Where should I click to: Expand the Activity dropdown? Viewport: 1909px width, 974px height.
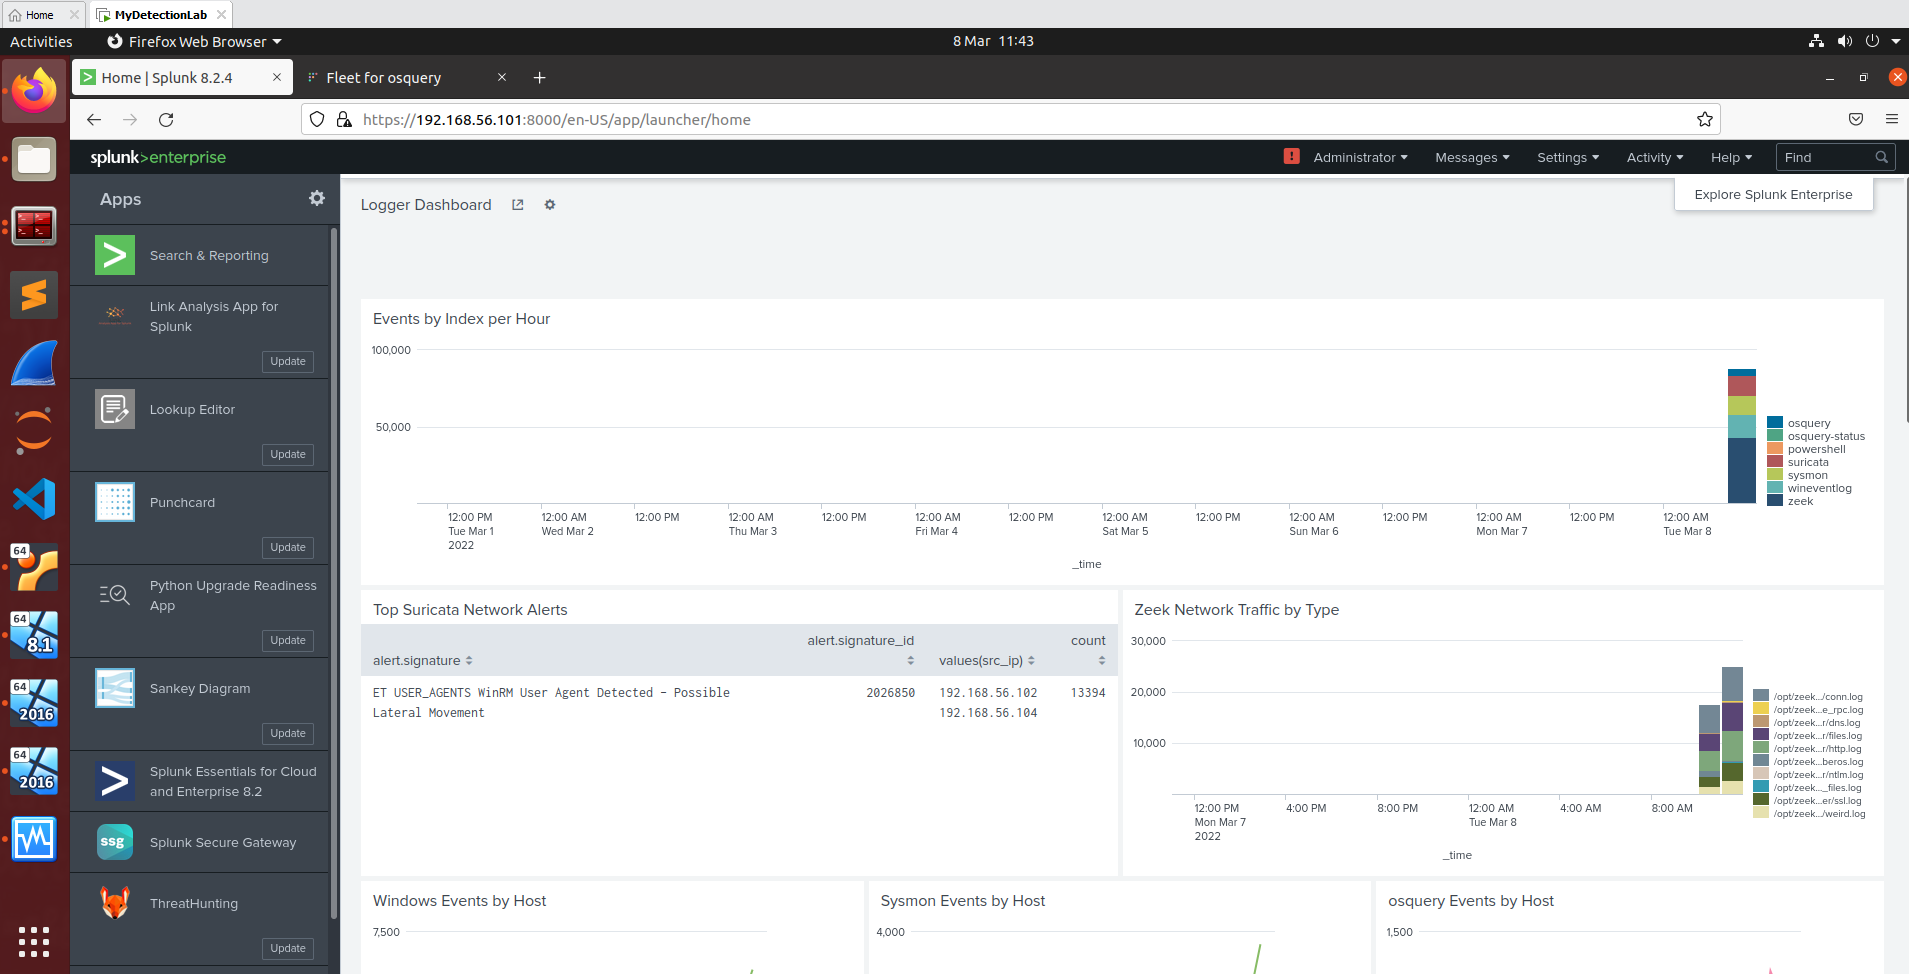(x=1655, y=157)
